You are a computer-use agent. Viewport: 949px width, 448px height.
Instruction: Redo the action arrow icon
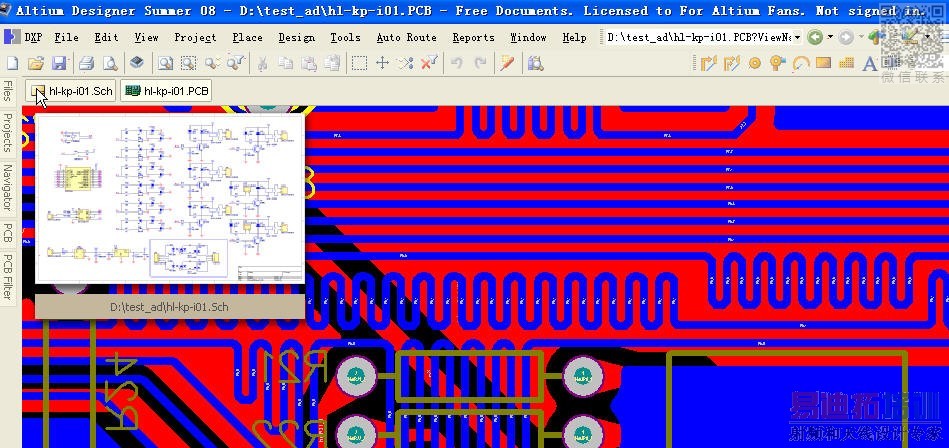pyautogui.click(x=480, y=63)
